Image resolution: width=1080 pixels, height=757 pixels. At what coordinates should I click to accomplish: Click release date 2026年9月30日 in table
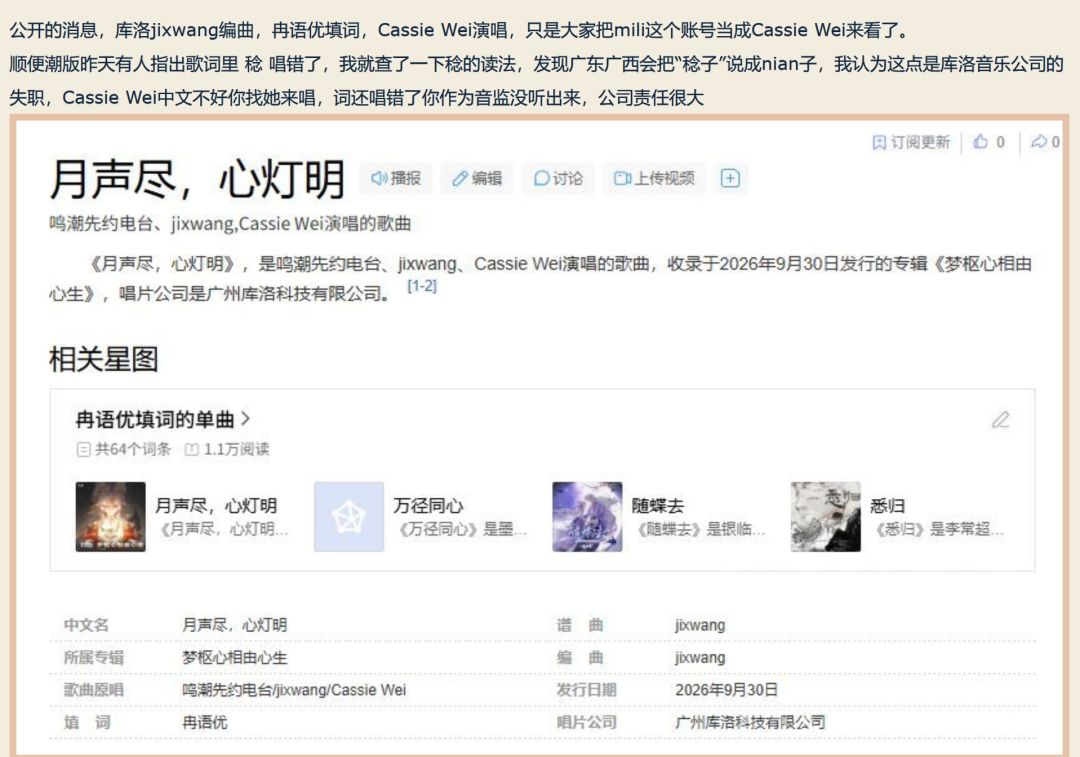coord(726,689)
